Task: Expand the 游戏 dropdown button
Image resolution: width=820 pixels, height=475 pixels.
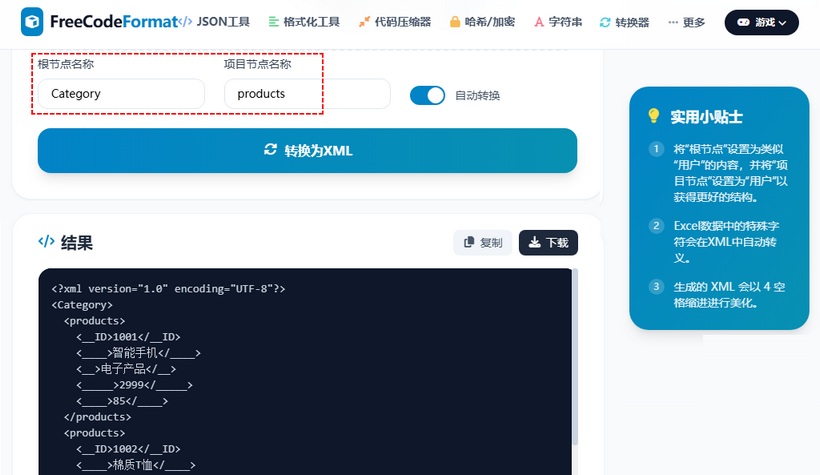Action: 761,22
